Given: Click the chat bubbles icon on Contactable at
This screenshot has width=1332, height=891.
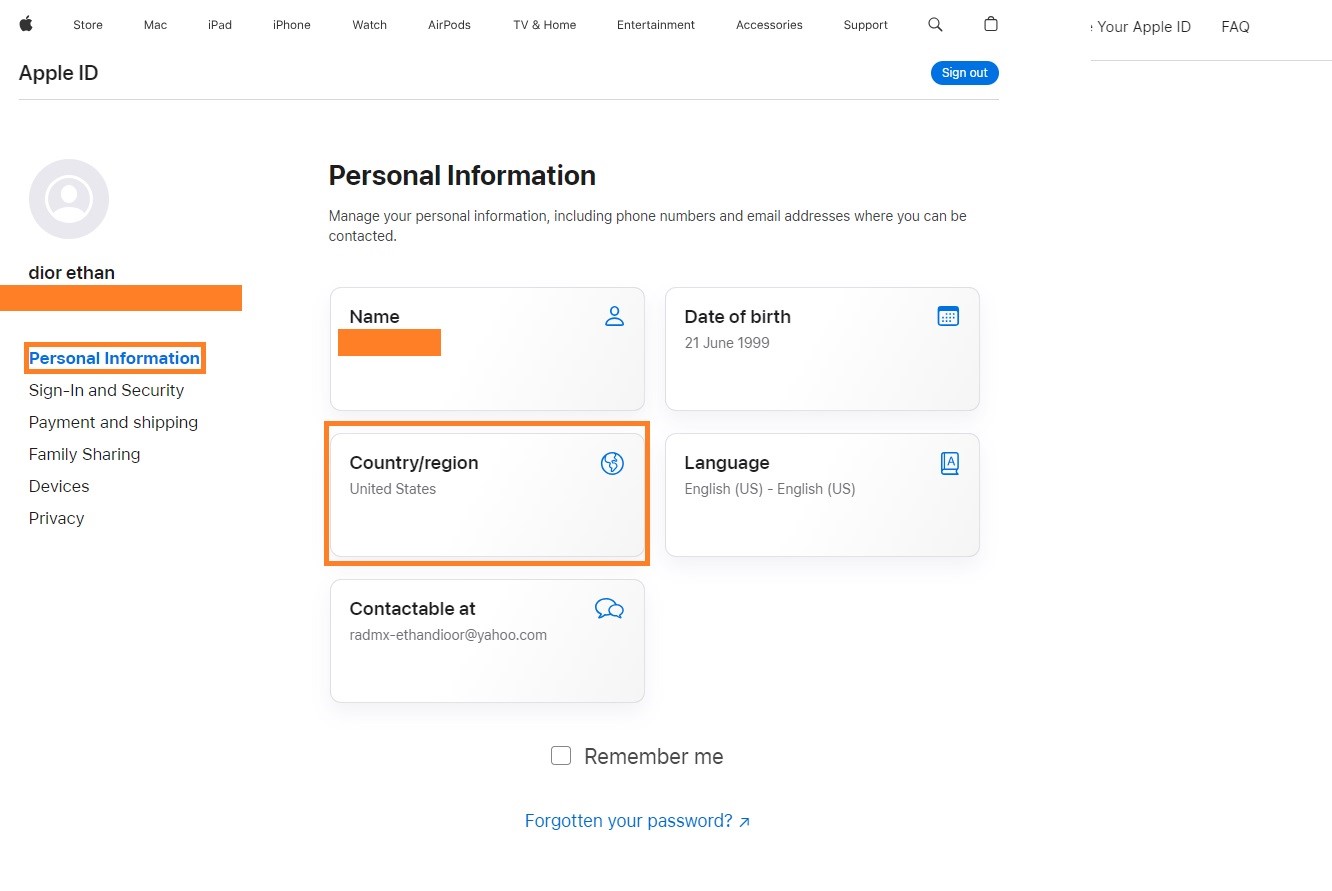Looking at the screenshot, I should coord(609,609).
